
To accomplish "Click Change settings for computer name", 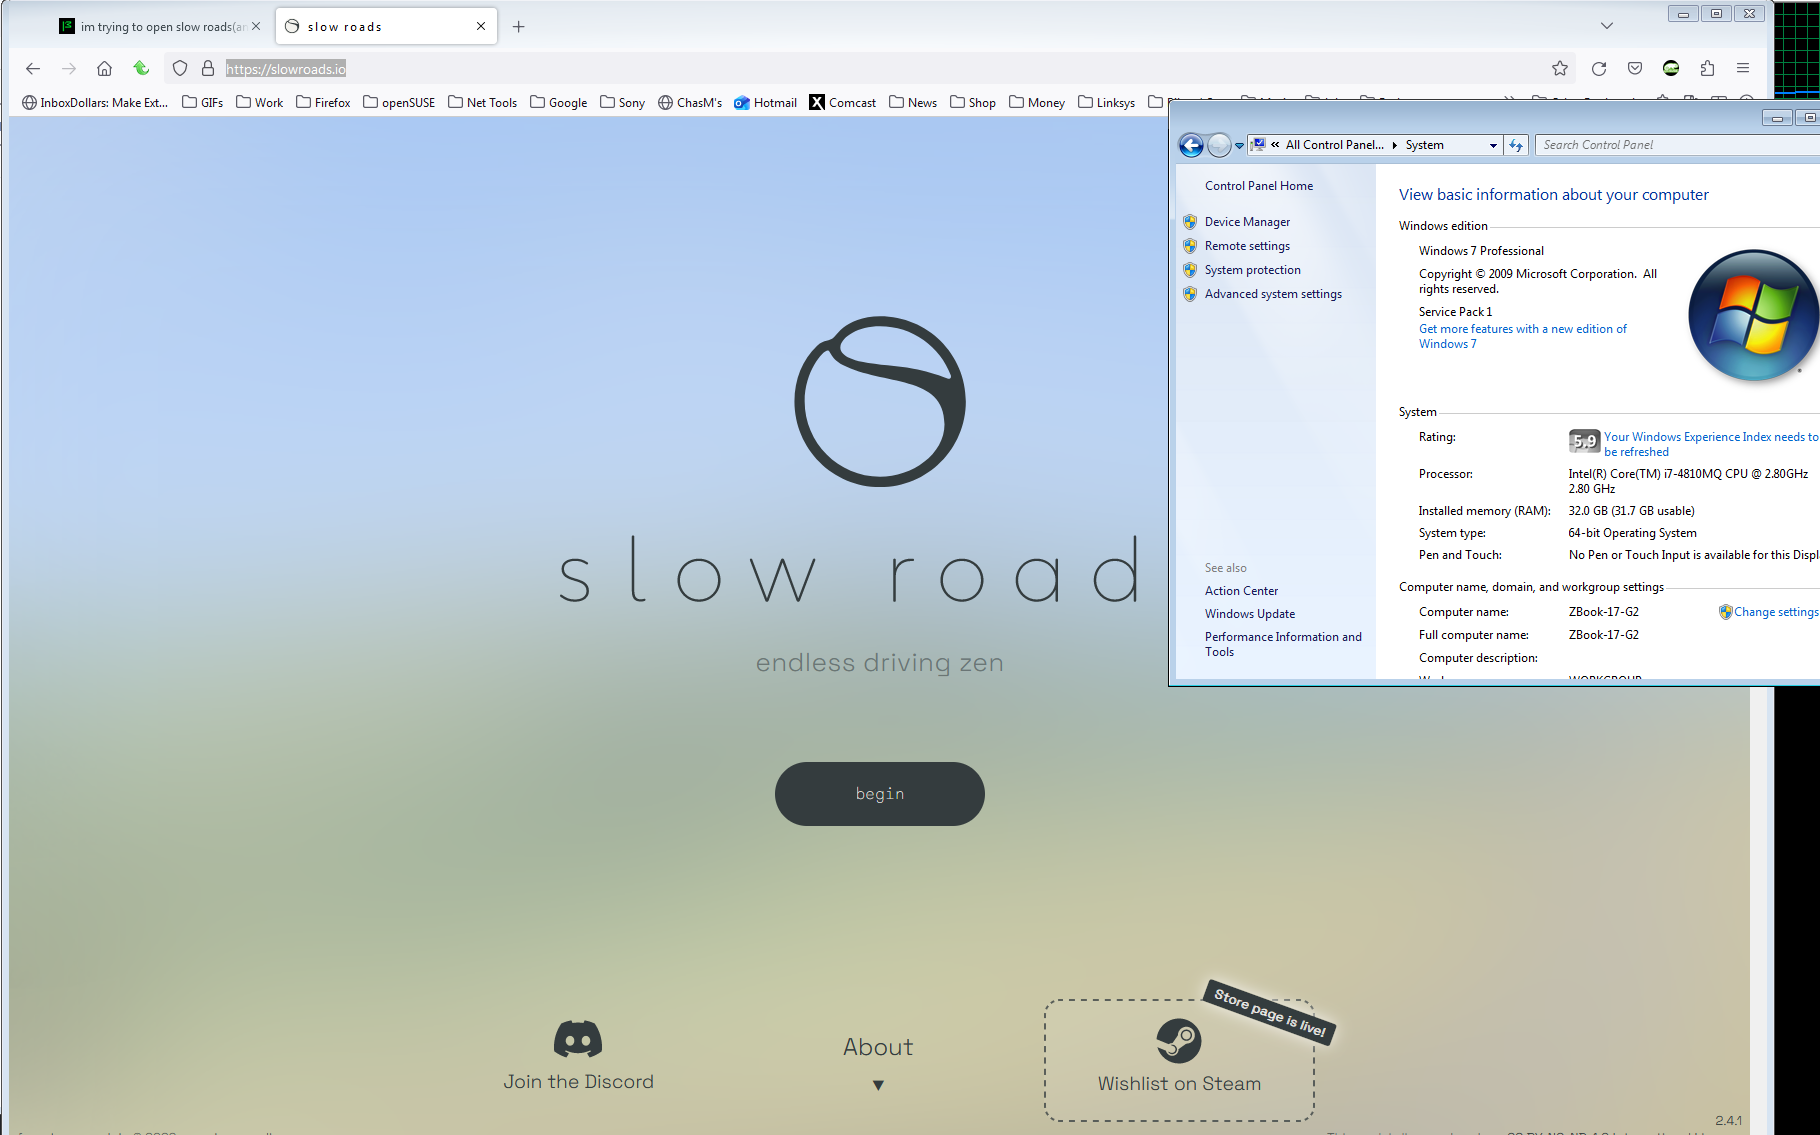I will [1775, 612].
